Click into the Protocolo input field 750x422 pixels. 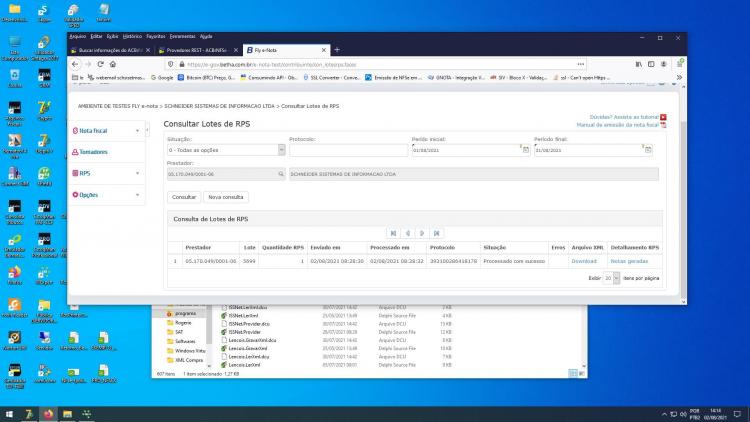pyautogui.click(x=348, y=150)
